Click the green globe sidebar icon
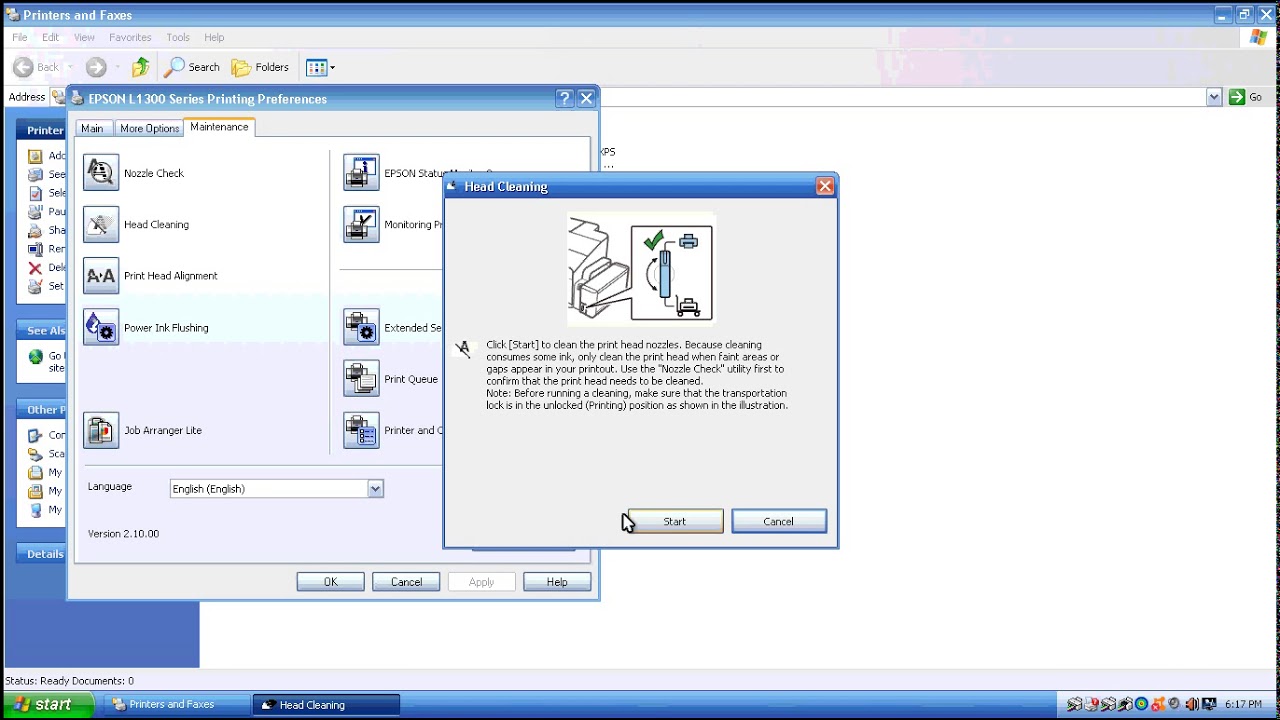The image size is (1280, 720). (x=36, y=356)
